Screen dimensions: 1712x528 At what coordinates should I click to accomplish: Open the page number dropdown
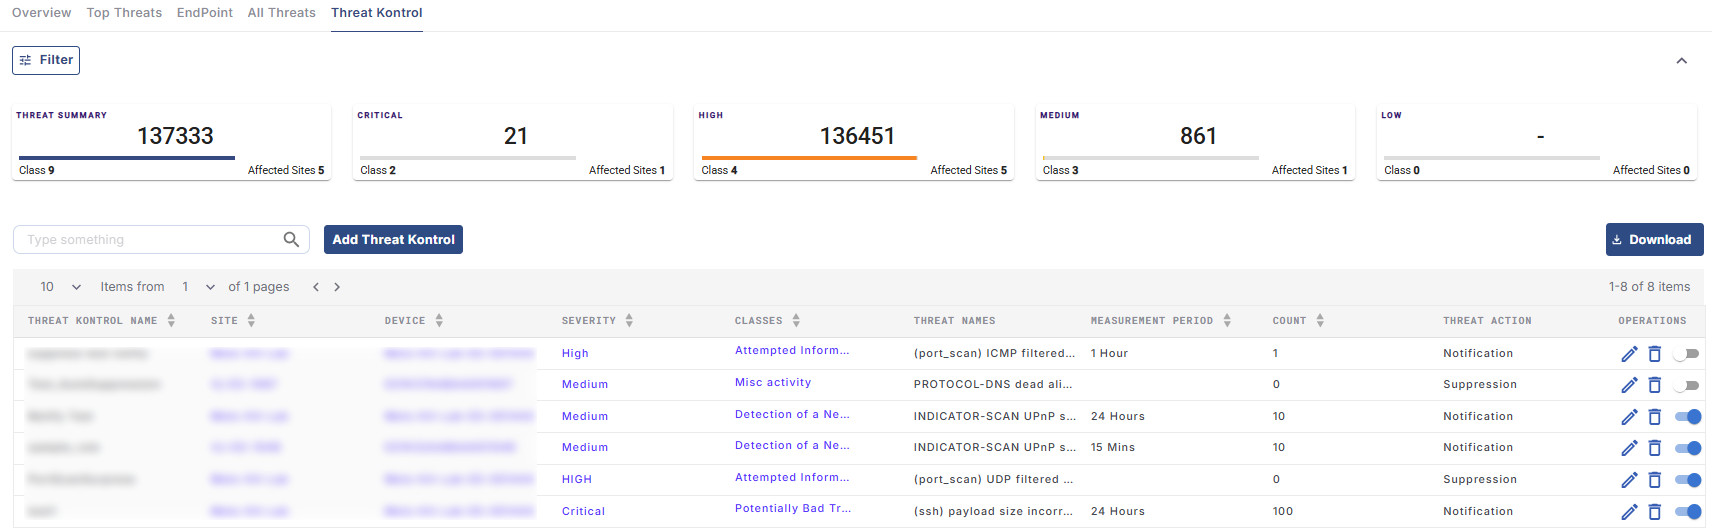point(198,287)
